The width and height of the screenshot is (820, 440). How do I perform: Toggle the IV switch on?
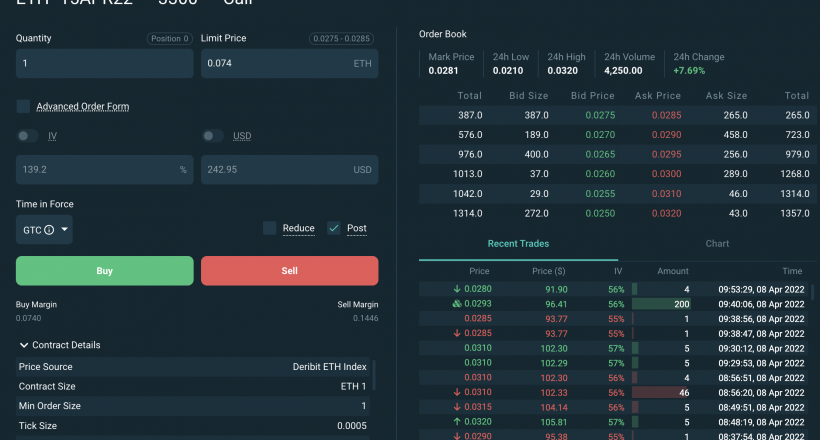pyautogui.click(x=27, y=136)
